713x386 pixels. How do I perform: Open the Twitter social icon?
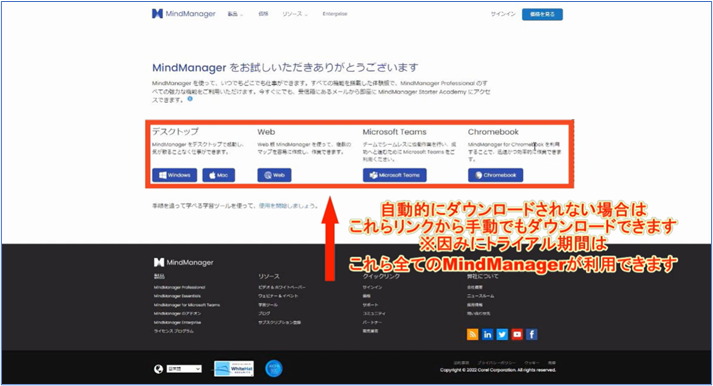coord(502,335)
